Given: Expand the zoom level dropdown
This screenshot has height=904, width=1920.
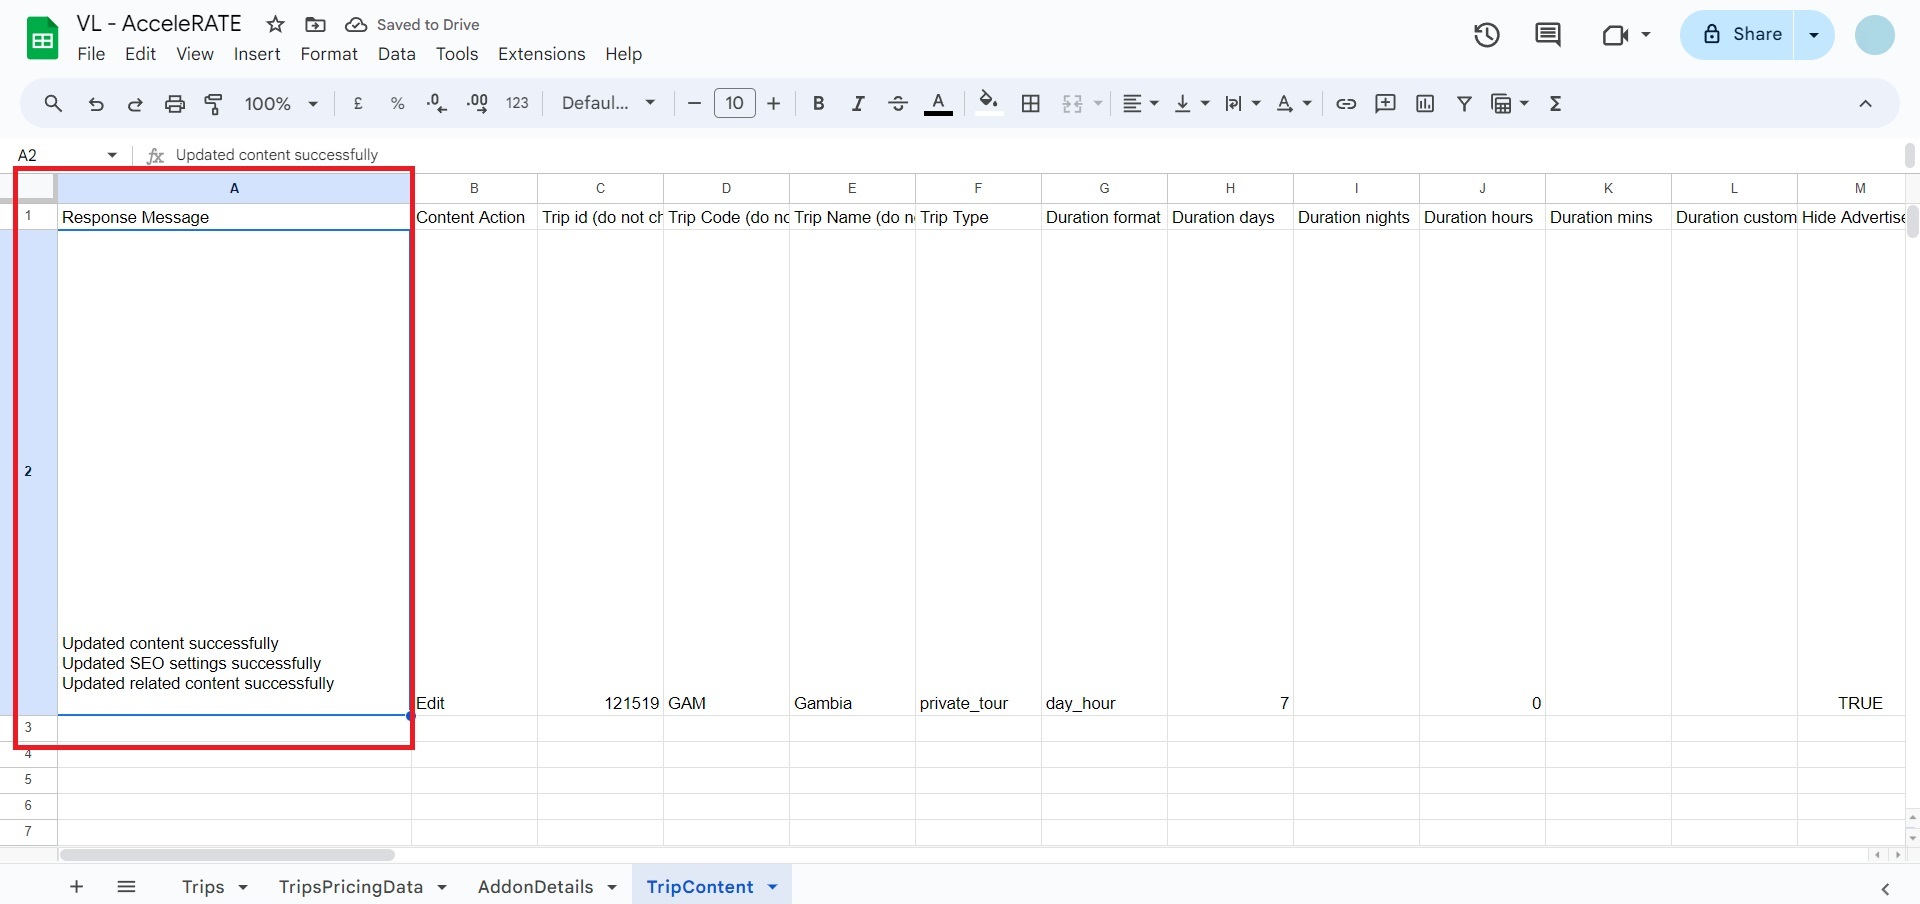Looking at the screenshot, I should tap(281, 103).
